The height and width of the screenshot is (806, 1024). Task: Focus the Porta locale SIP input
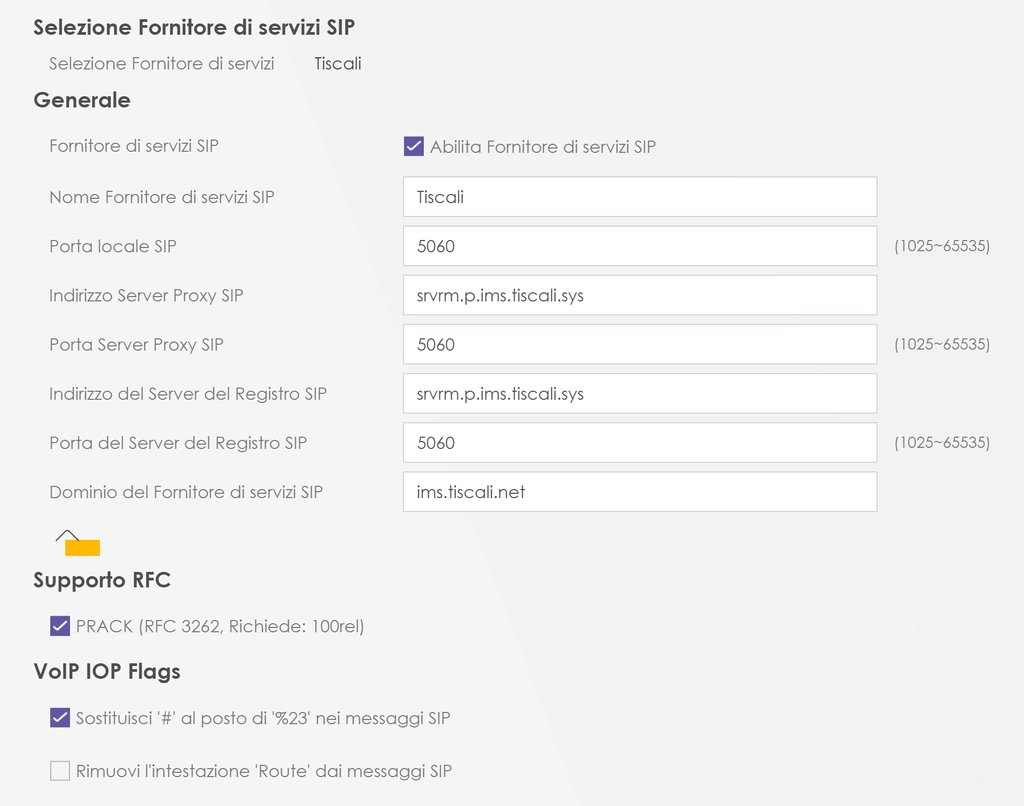coord(639,246)
